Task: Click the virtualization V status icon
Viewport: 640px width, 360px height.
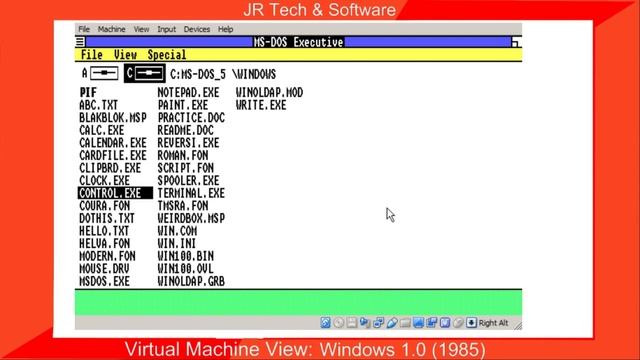Action: (445, 323)
